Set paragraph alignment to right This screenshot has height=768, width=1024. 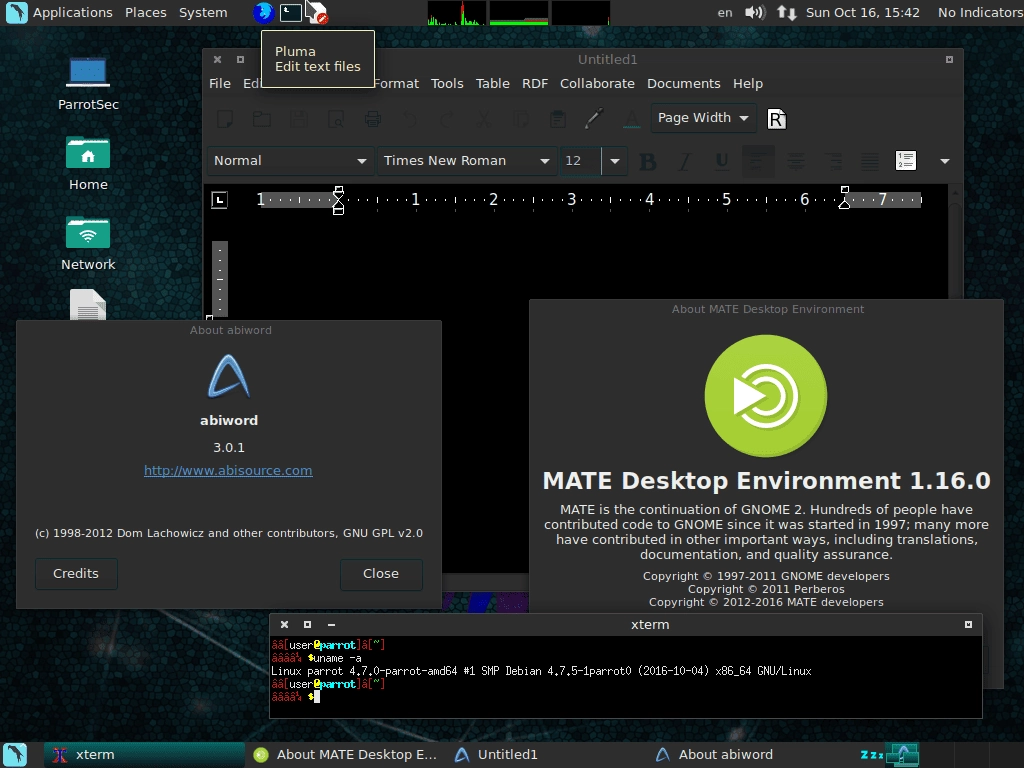tap(833, 161)
